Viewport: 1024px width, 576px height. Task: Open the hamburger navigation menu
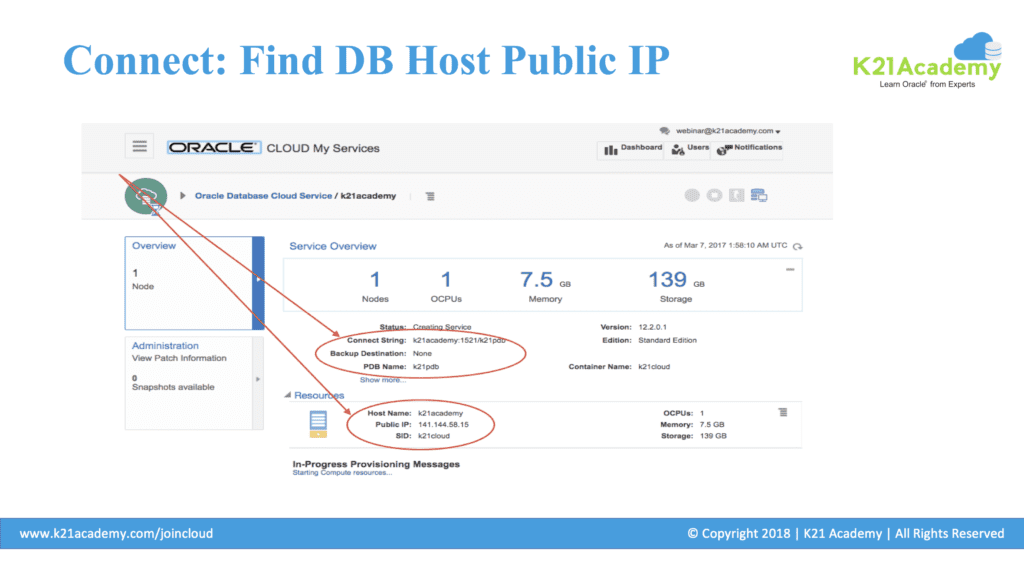pyautogui.click(x=139, y=146)
